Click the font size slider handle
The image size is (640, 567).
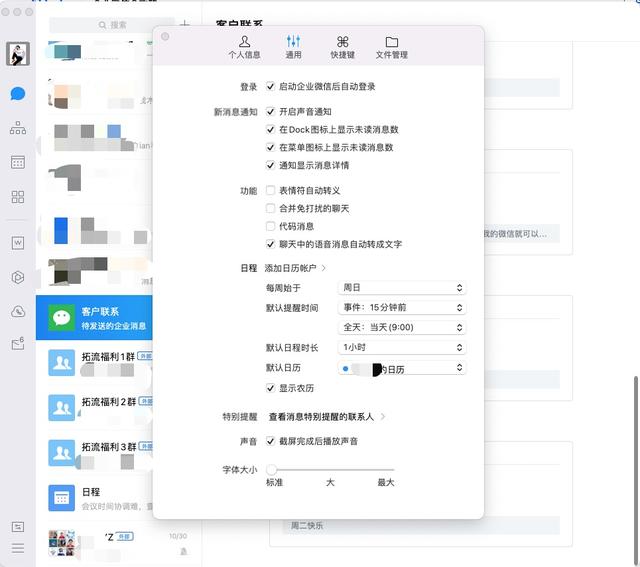[271, 469]
